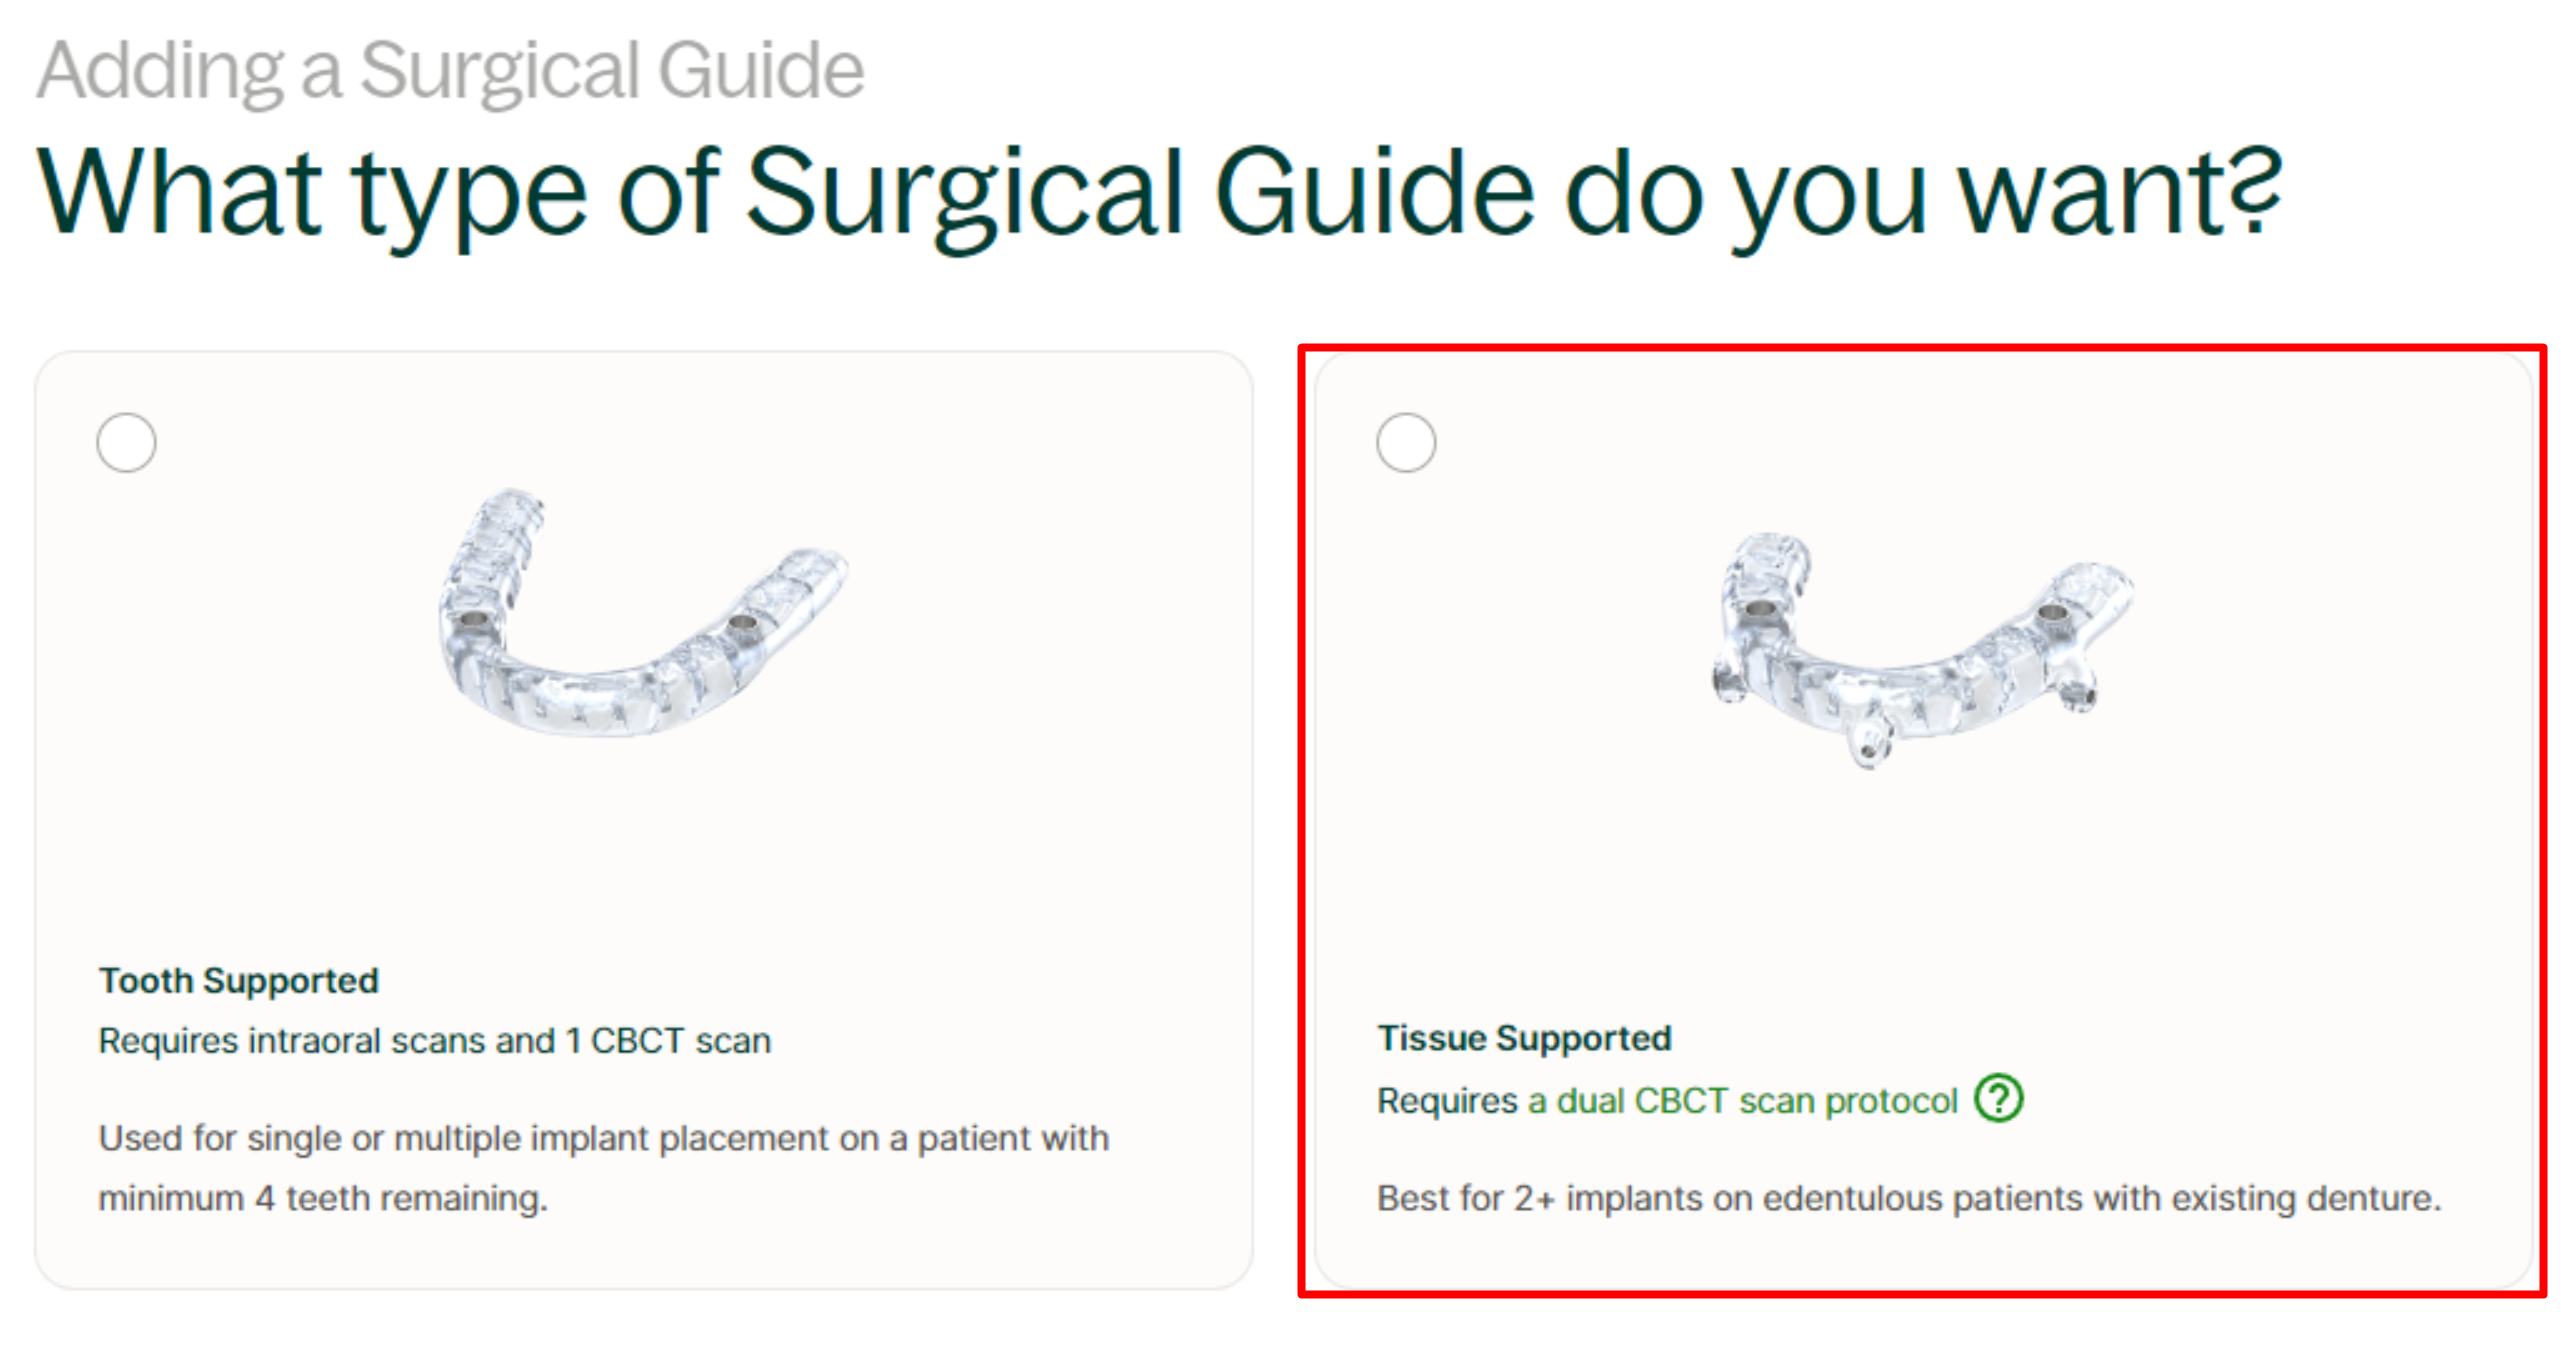The height and width of the screenshot is (1347, 2561).
Task: Click the Tooth Supported title text
Action: [x=238, y=980]
